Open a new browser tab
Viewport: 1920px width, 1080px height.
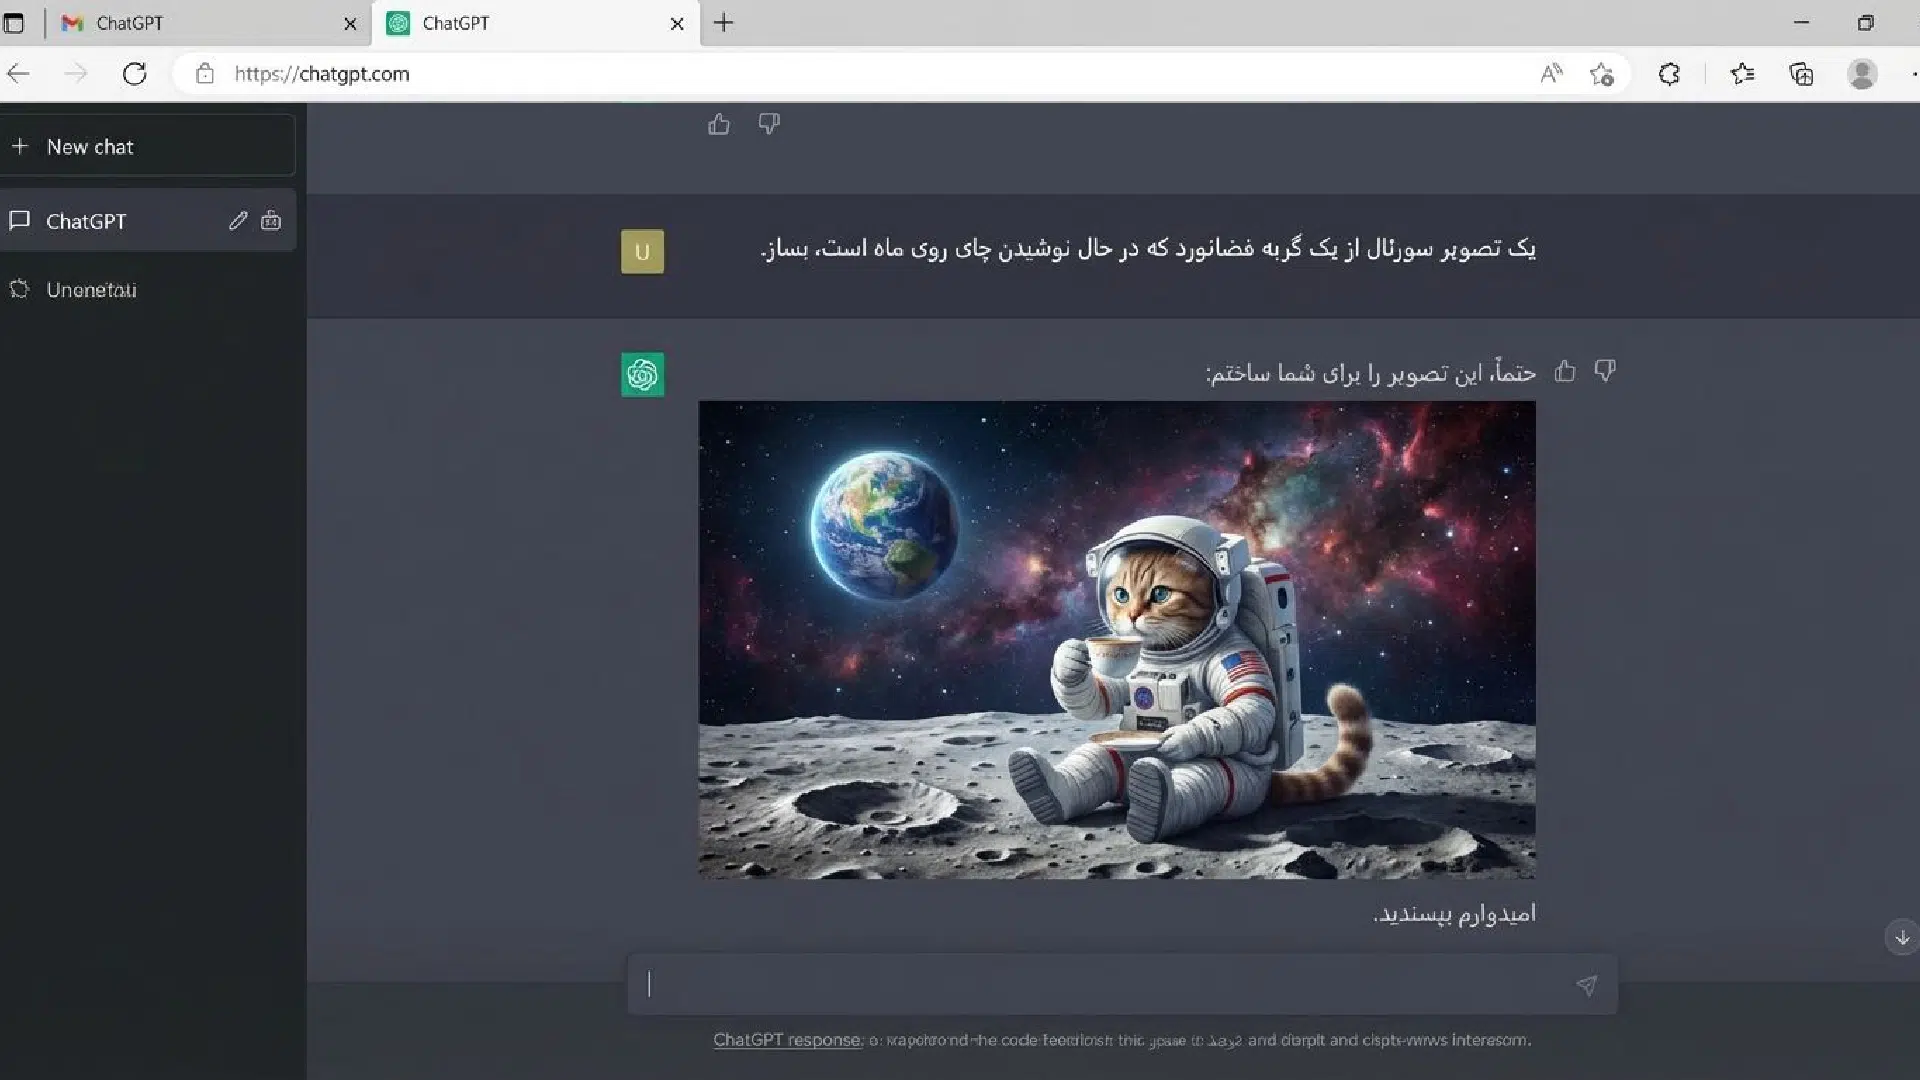[x=724, y=23]
